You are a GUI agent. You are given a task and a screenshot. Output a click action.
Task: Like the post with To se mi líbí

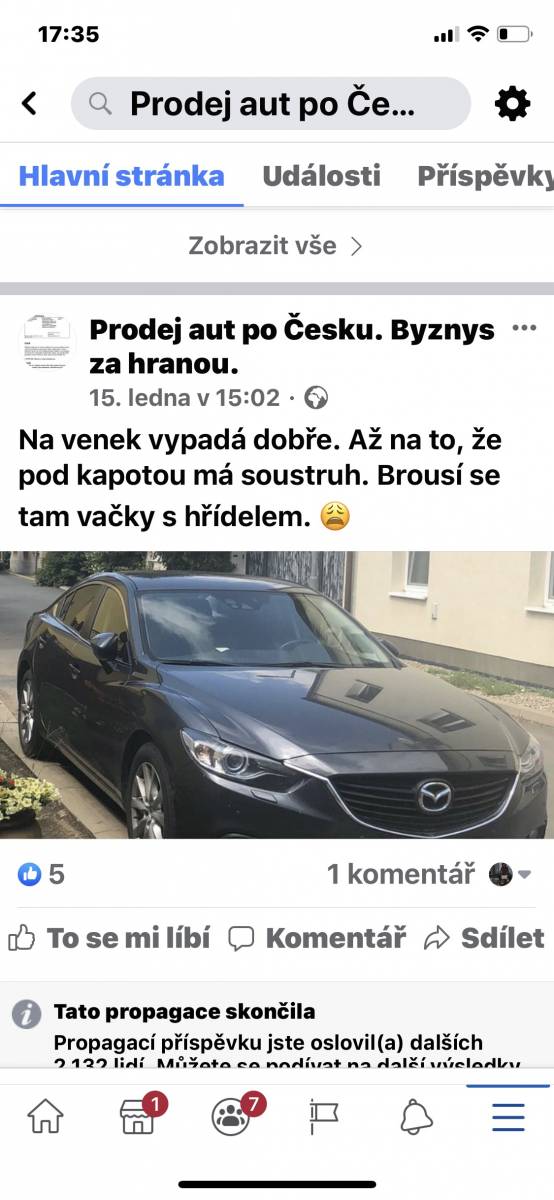pos(109,937)
